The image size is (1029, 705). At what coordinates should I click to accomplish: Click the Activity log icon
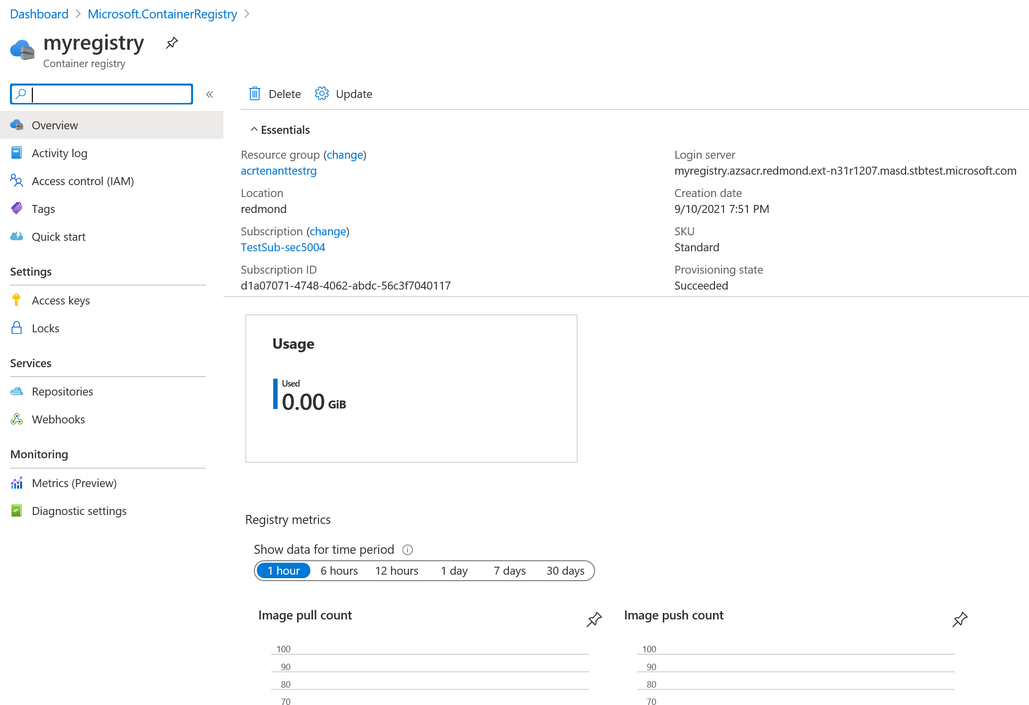point(17,153)
